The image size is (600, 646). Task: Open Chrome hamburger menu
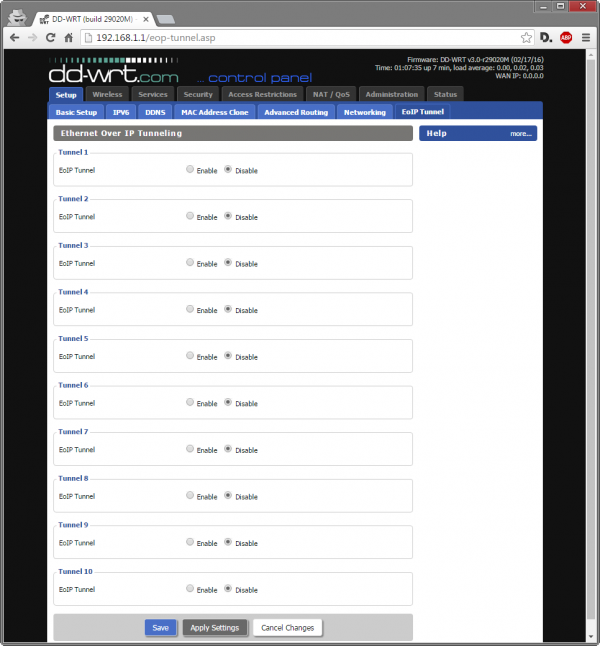pyautogui.click(x=586, y=37)
